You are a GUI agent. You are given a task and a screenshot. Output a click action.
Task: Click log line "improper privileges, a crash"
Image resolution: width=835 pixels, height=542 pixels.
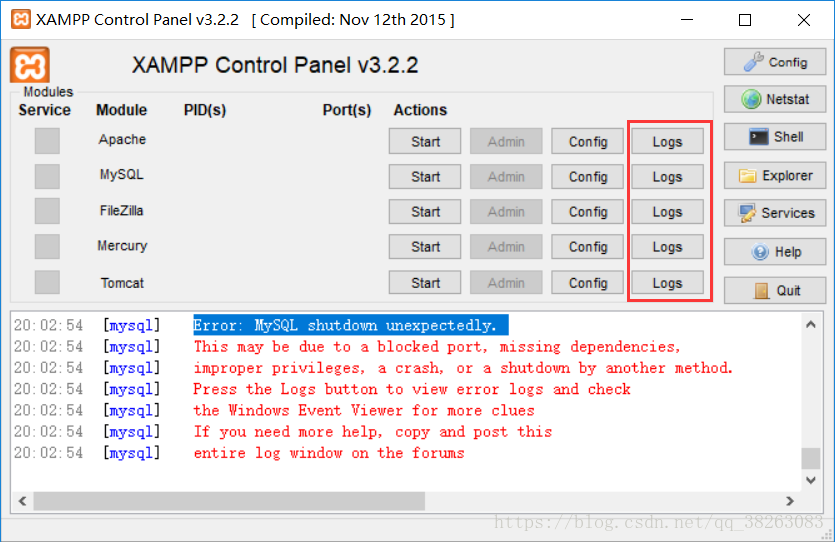pos(463,368)
